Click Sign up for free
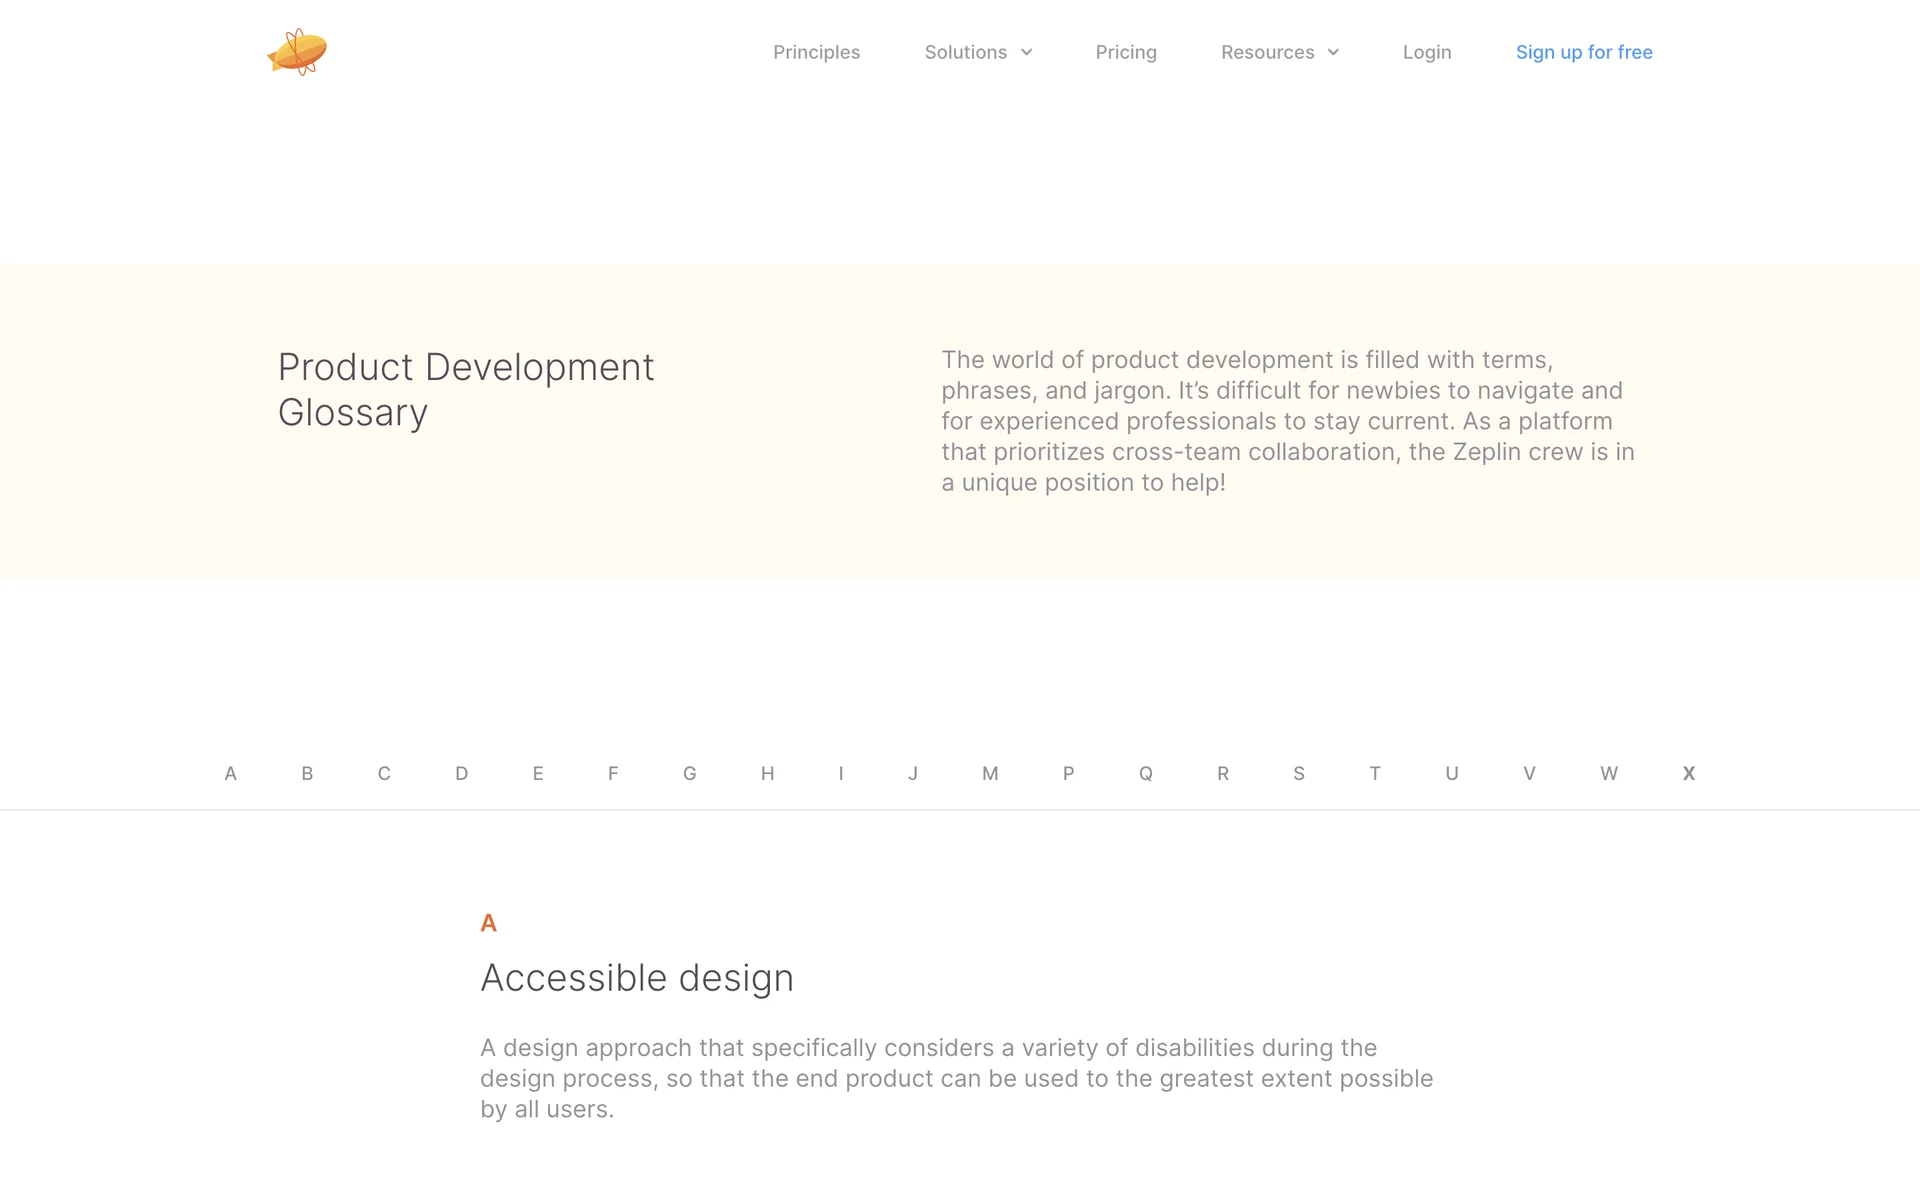This screenshot has height=1200, width=1920. 1583,52
